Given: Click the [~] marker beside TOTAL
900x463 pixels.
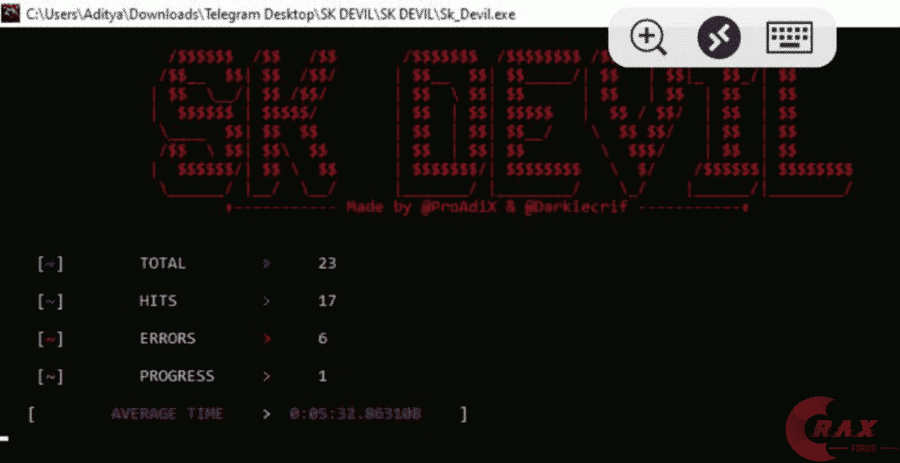Looking at the screenshot, I should [x=50, y=264].
